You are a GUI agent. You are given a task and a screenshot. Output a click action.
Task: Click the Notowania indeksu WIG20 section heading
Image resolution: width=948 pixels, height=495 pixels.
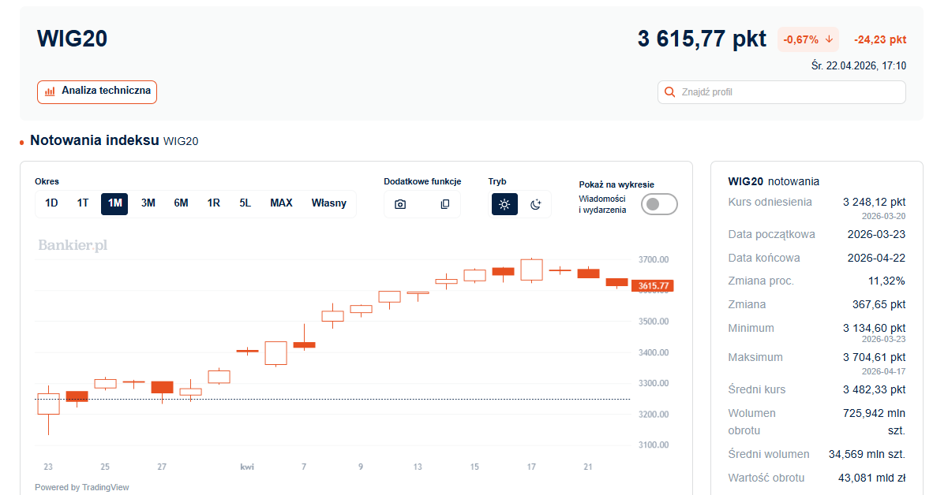tap(114, 140)
